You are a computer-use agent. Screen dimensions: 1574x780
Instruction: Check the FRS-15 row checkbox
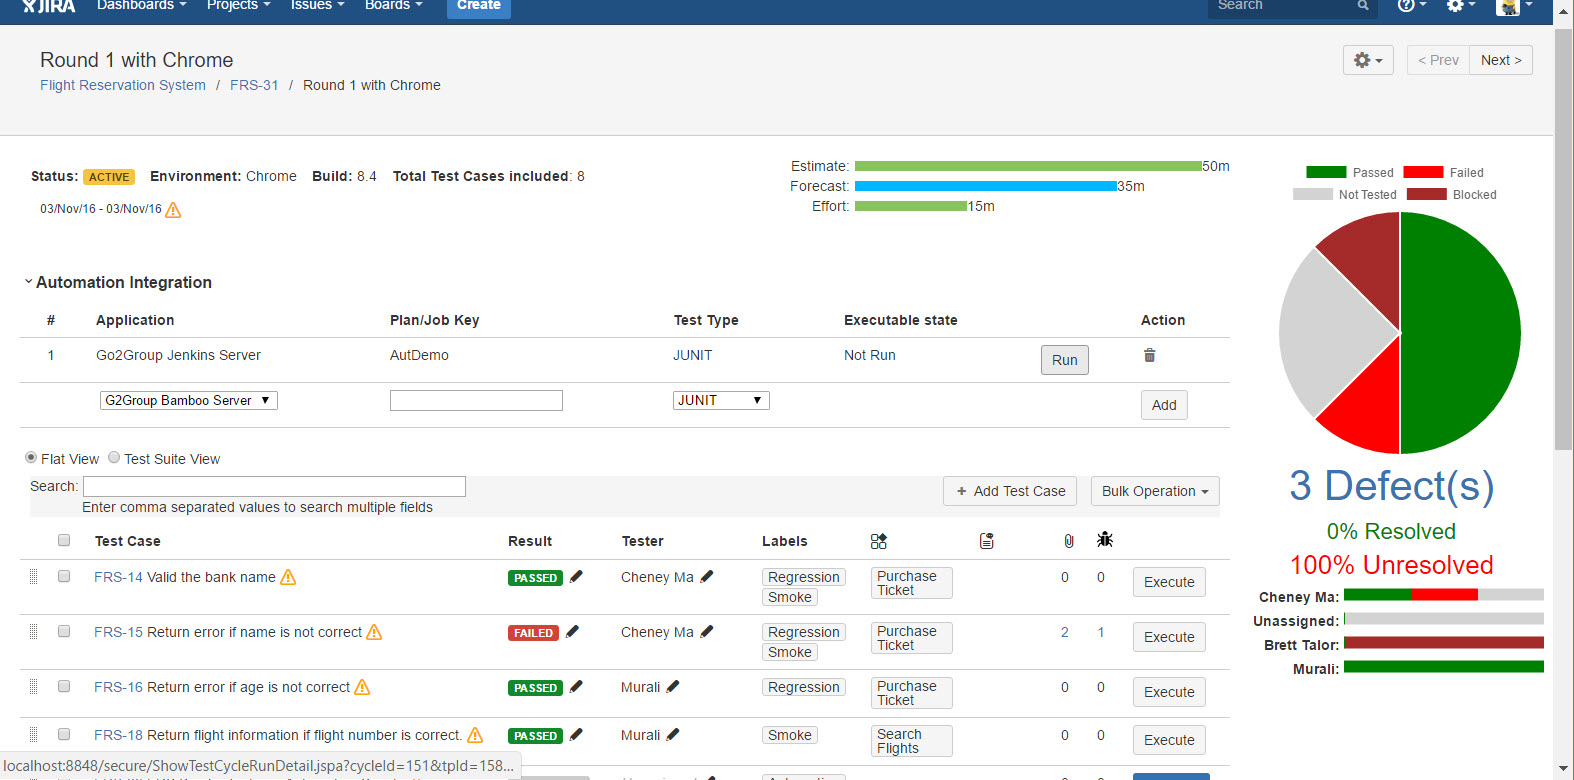click(64, 631)
